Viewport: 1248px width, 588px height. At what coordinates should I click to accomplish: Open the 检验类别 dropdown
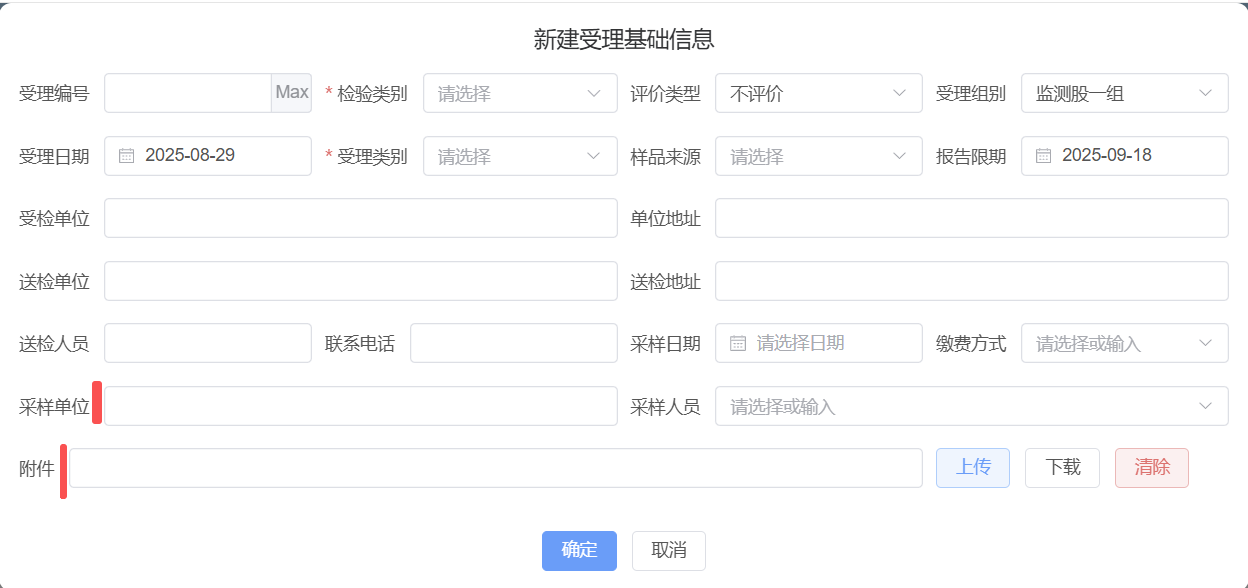[x=520, y=93]
